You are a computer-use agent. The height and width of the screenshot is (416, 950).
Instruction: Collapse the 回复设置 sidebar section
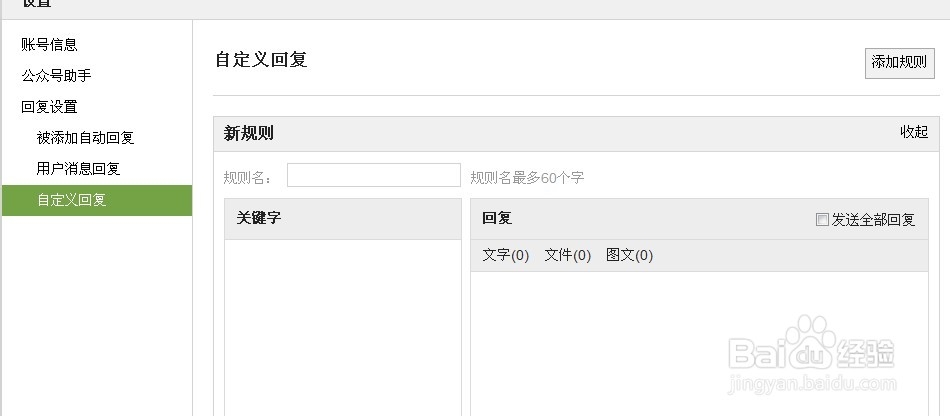coord(49,106)
